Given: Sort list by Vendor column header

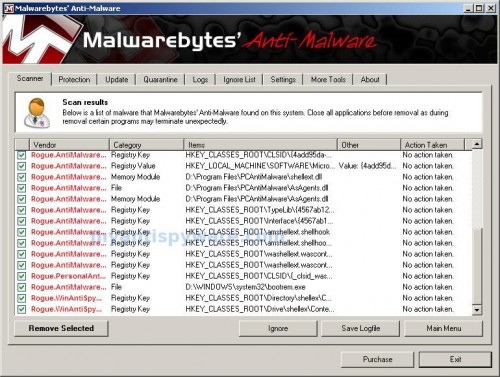Looking at the screenshot, I should tap(69, 145).
